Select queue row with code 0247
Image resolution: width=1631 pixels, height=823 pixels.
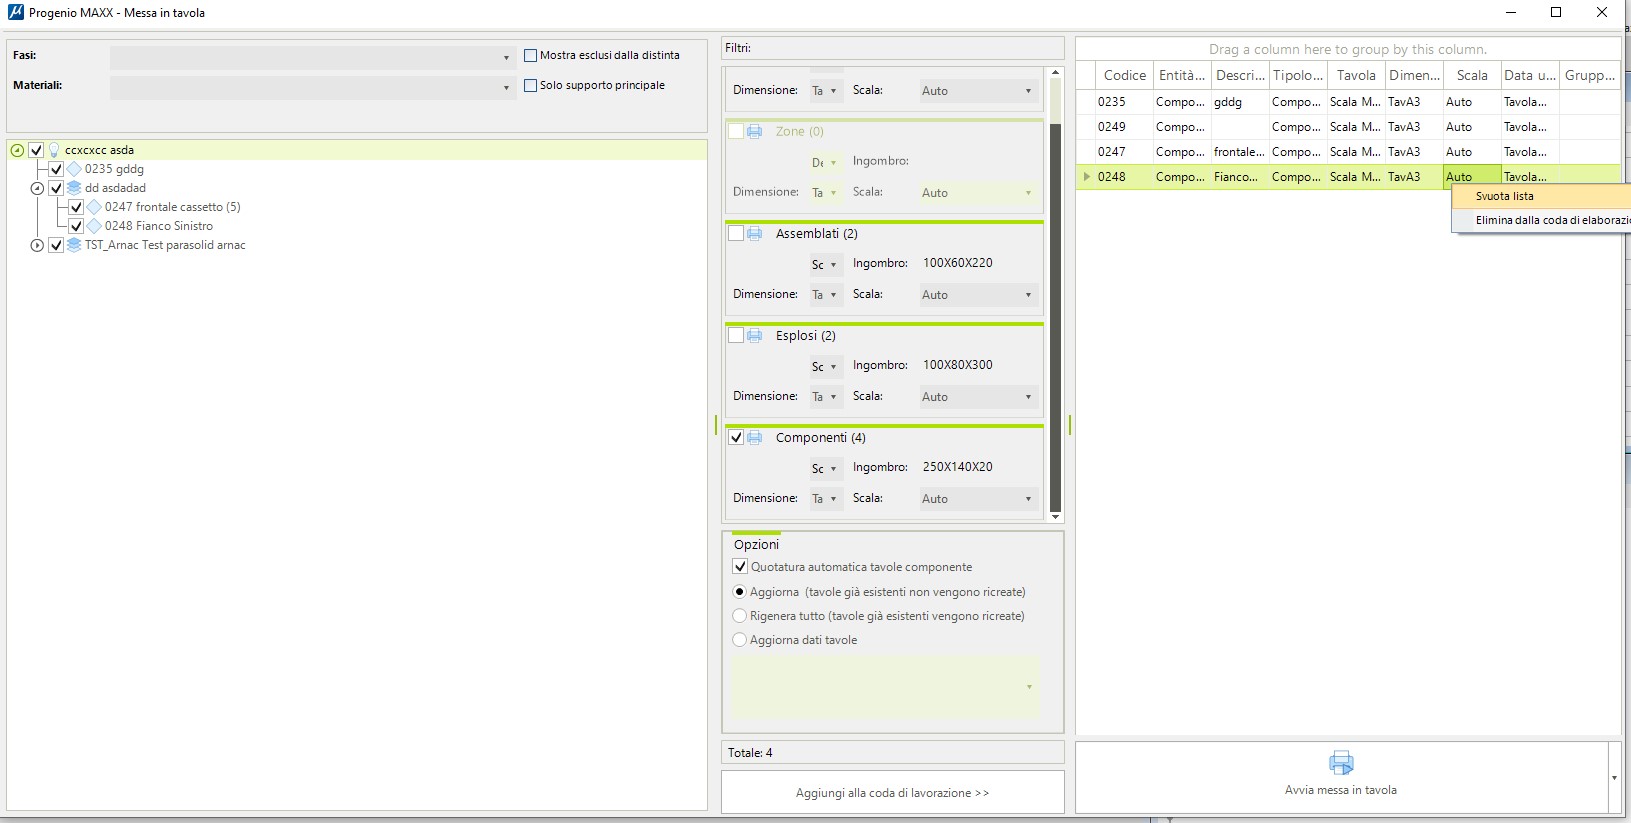1348,152
